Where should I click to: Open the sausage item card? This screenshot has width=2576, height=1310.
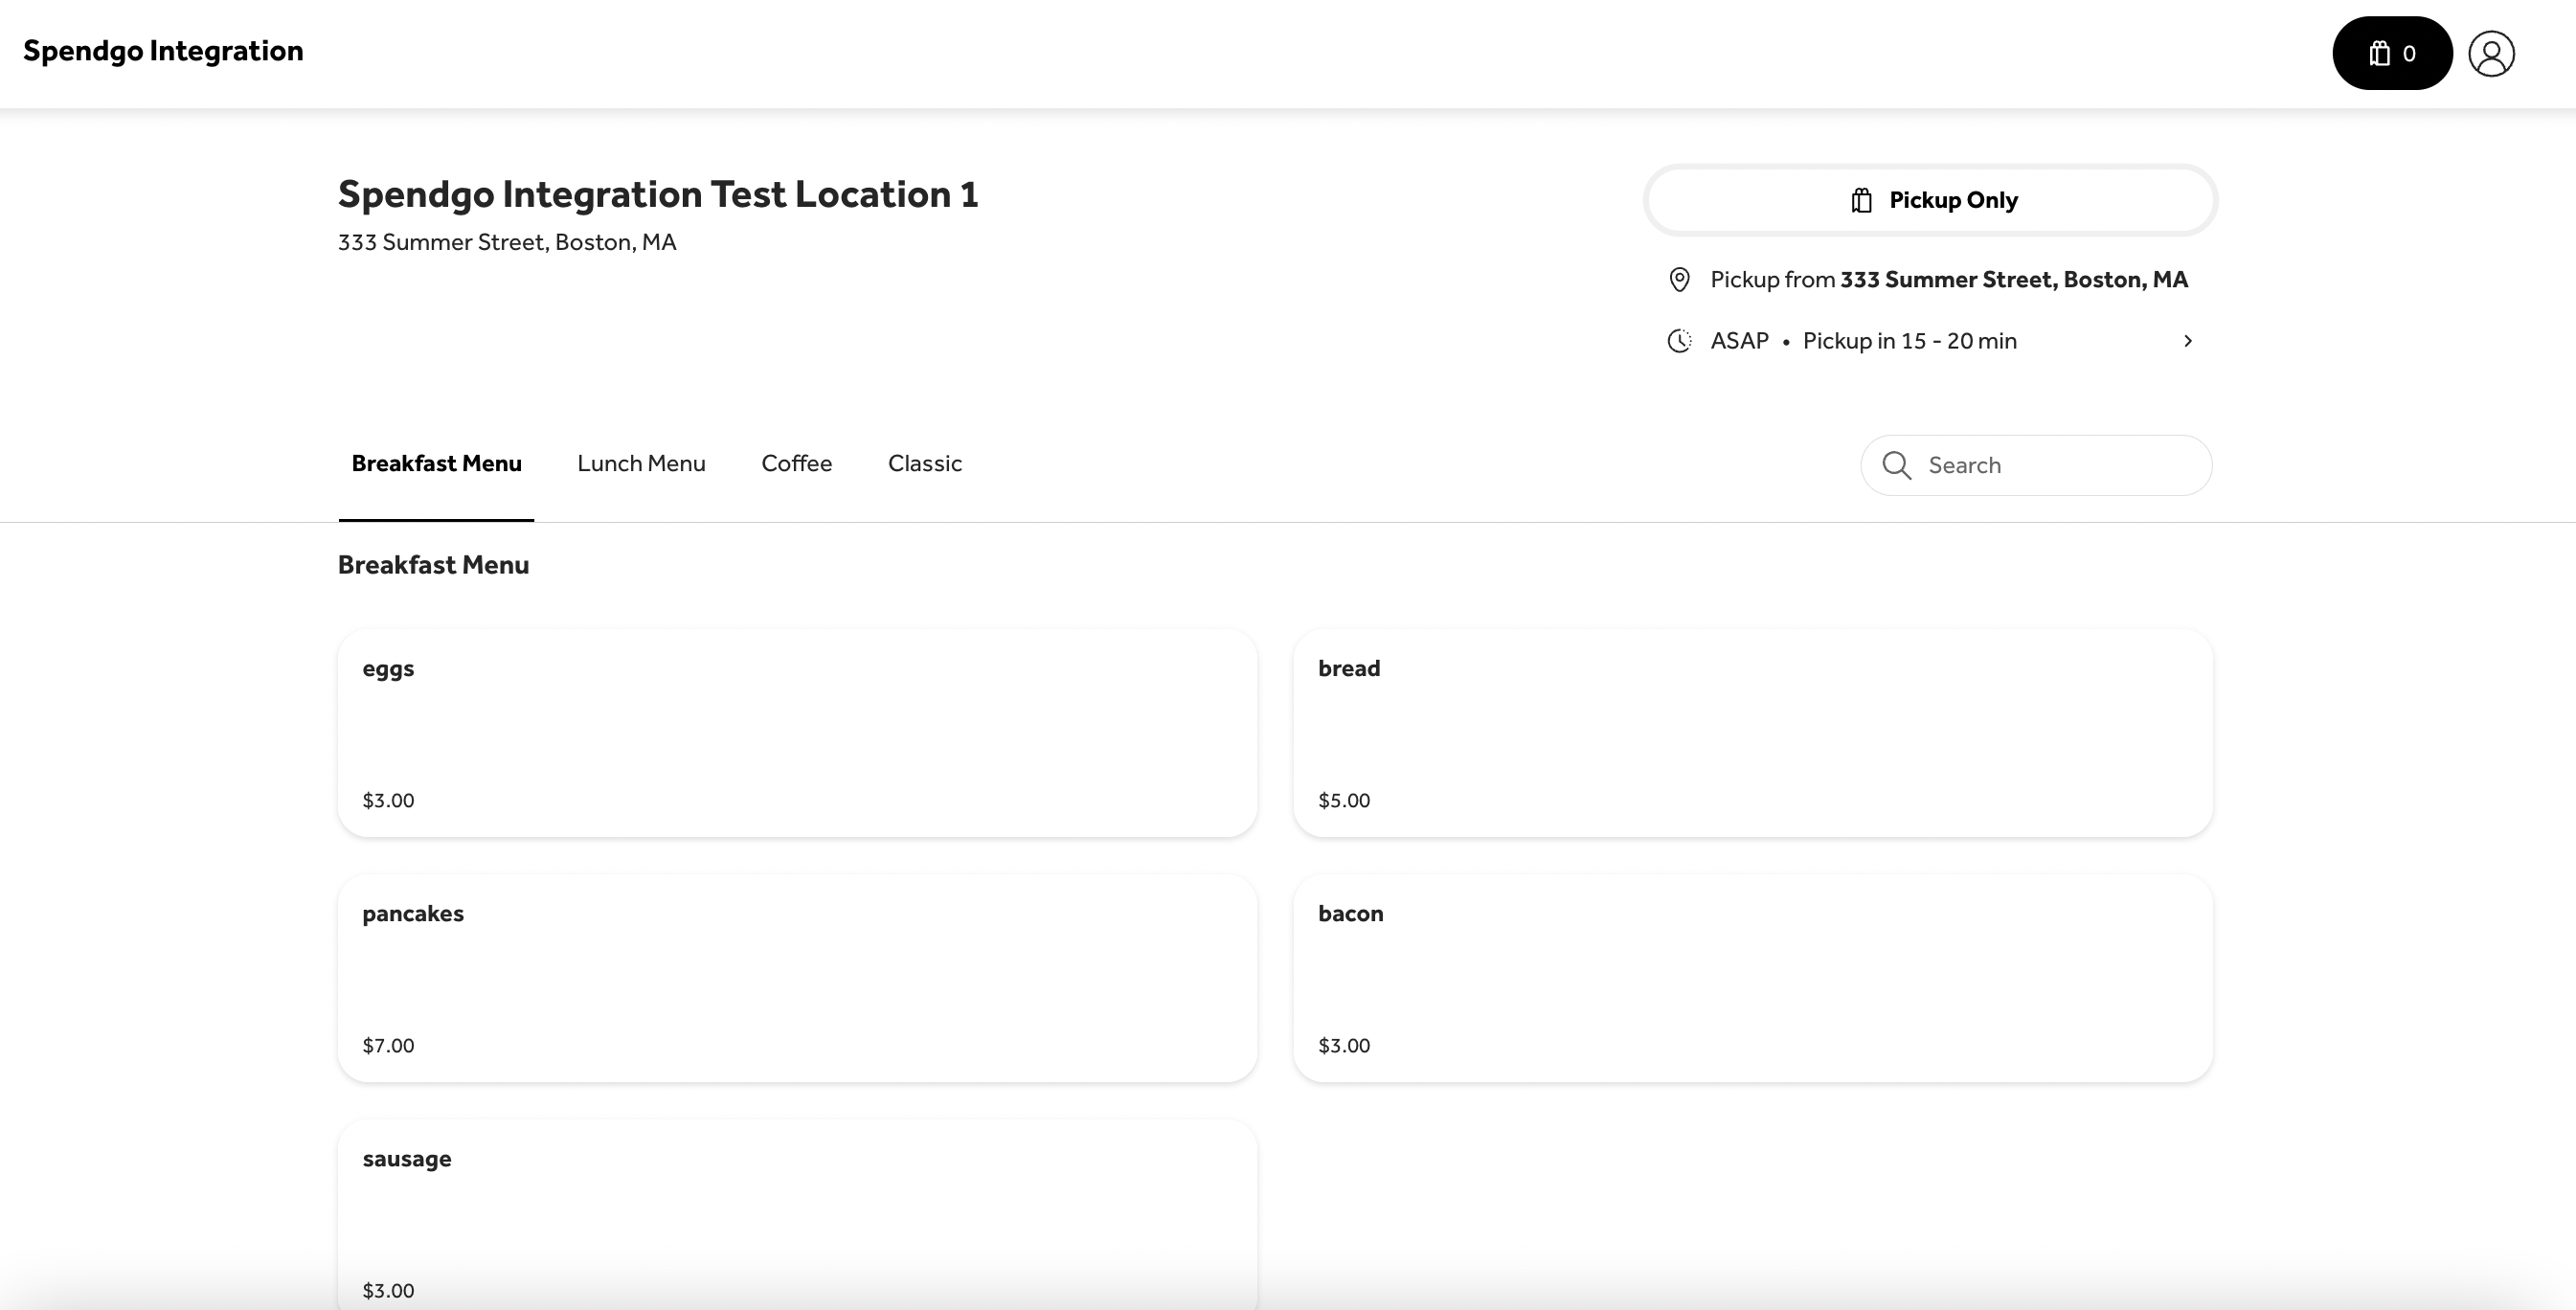(796, 1215)
